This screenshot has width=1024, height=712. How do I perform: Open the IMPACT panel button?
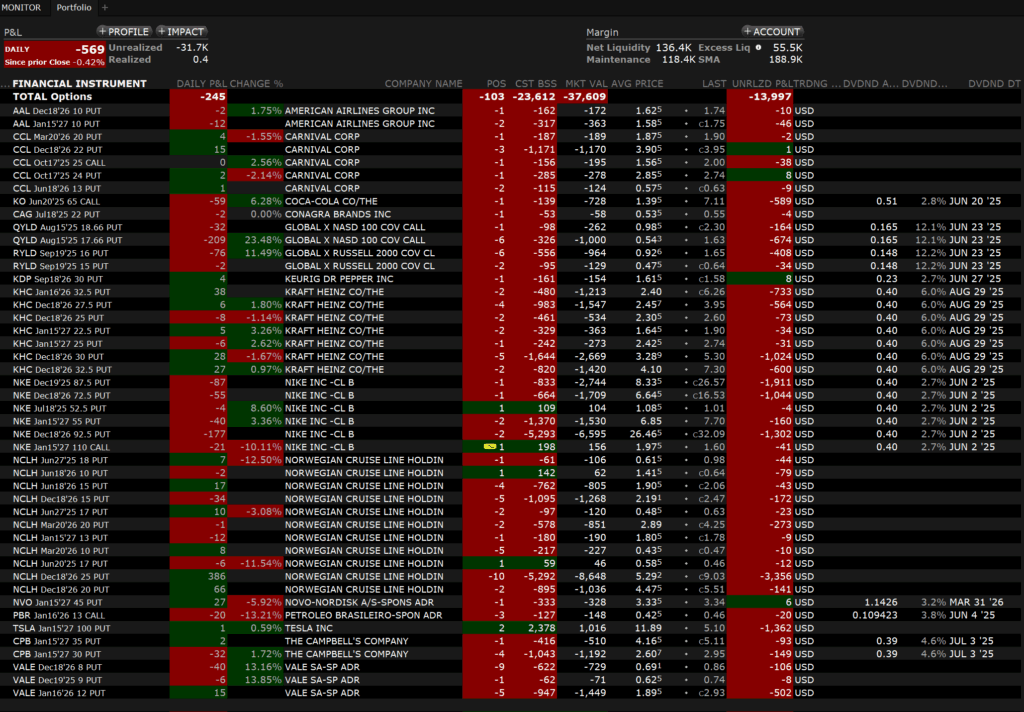182,31
